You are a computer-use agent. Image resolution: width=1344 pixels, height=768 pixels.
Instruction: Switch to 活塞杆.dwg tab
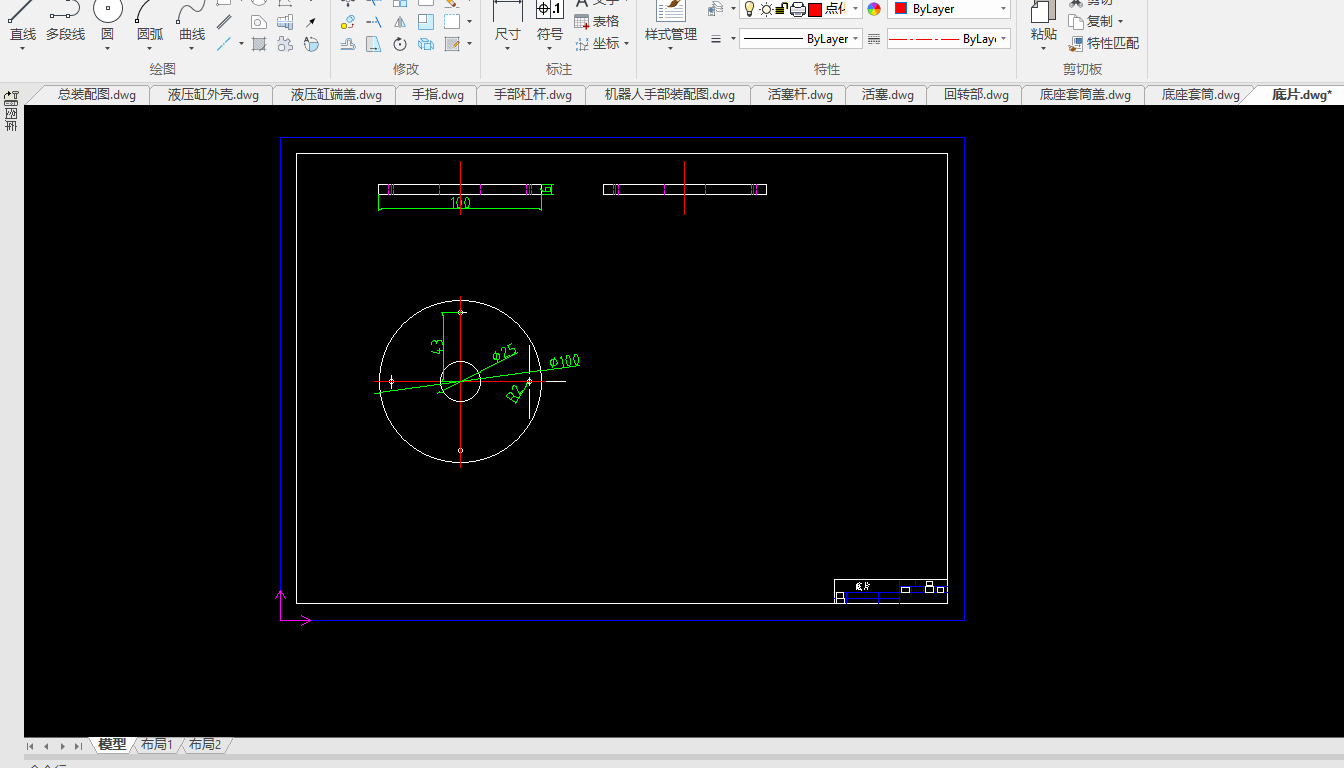click(x=800, y=95)
